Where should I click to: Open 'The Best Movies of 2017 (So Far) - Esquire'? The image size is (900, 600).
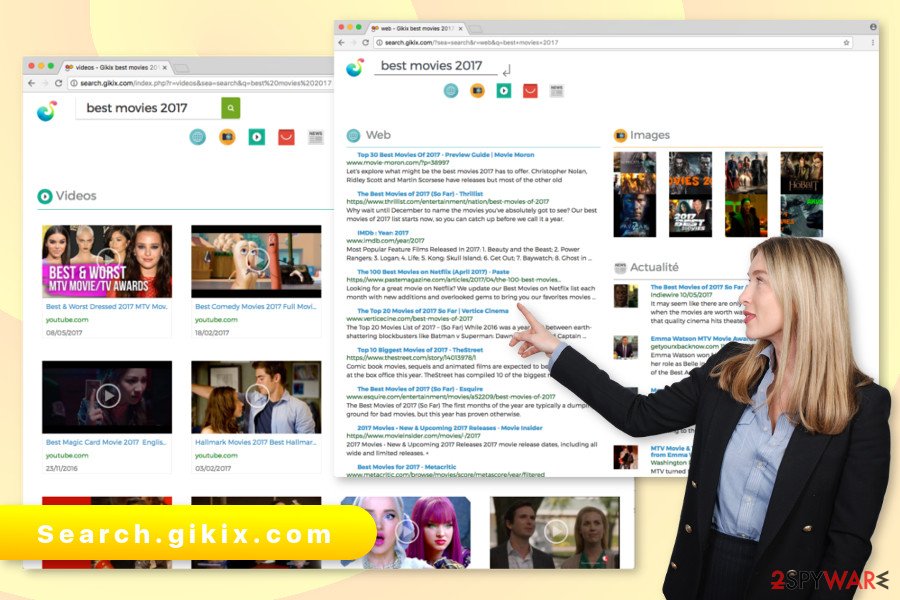(x=420, y=389)
